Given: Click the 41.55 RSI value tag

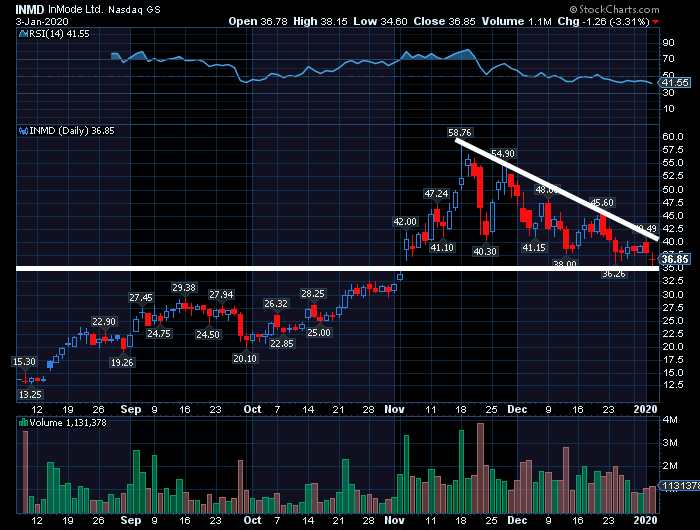Looking at the screenshot, I should (x=675, y=83).
